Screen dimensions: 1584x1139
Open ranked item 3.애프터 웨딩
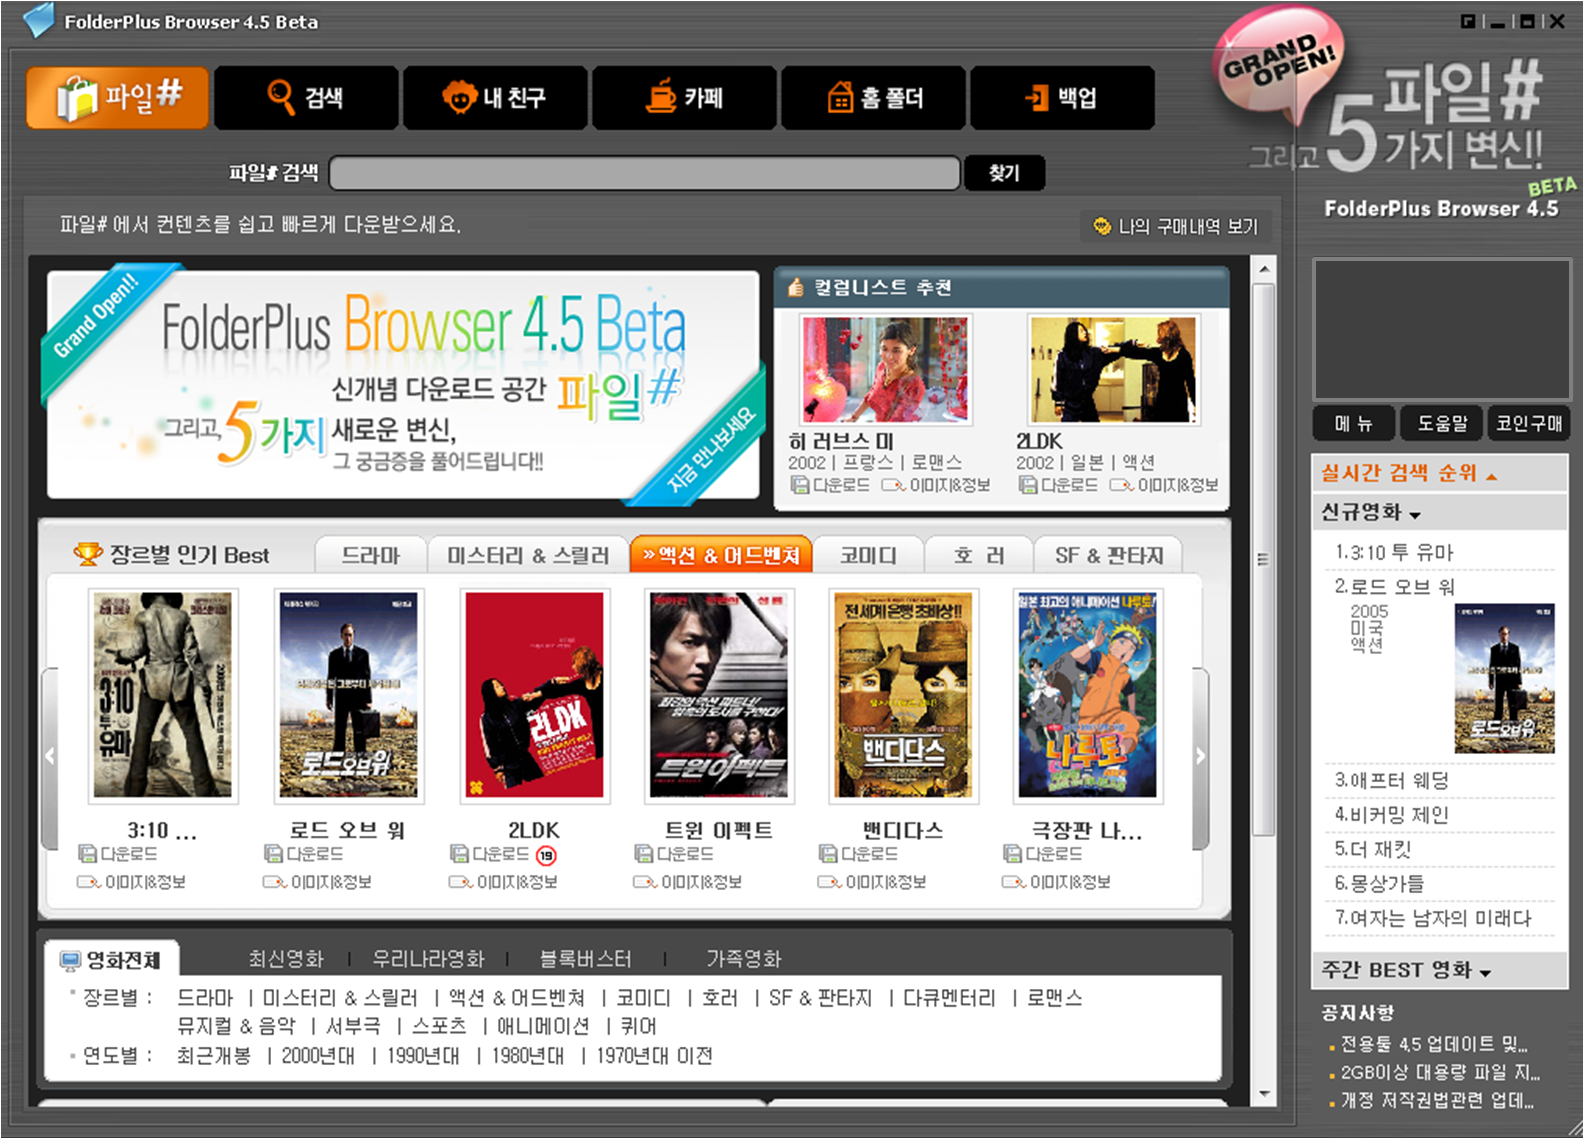(1392, 781)
